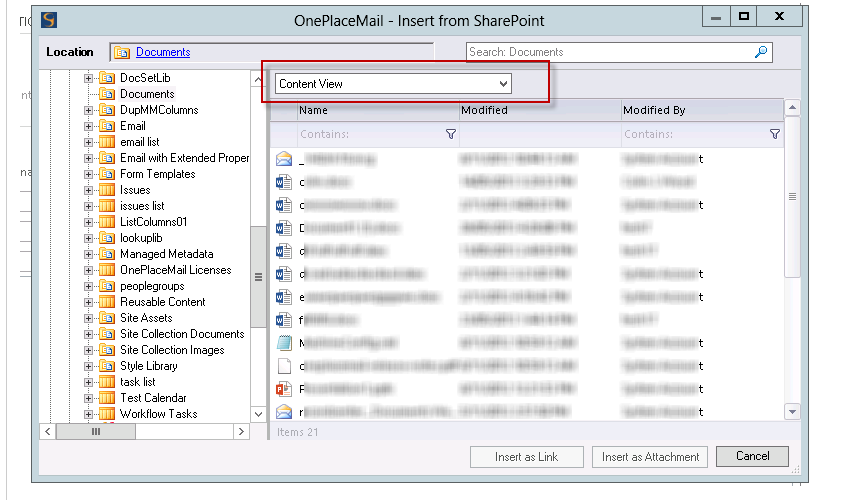Select the PowerPoint file row icon

[x=284, y=389]
